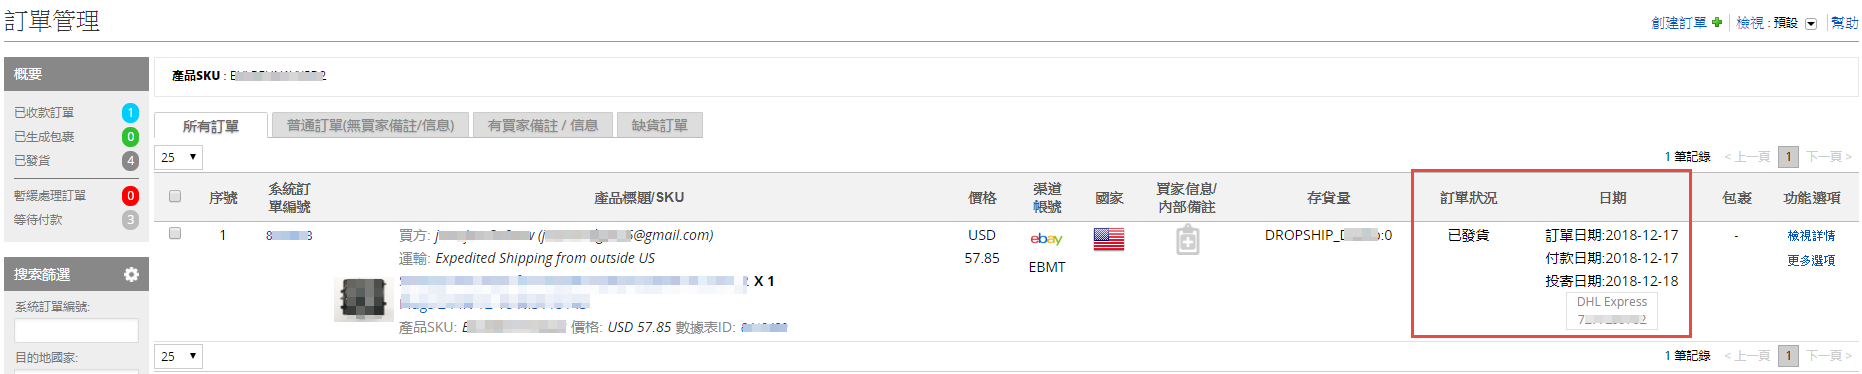Open the bottom 25 per-page dropdown
Image resolution: width=1862 pixels, height=374 pixels.
(x=179, y=356)
